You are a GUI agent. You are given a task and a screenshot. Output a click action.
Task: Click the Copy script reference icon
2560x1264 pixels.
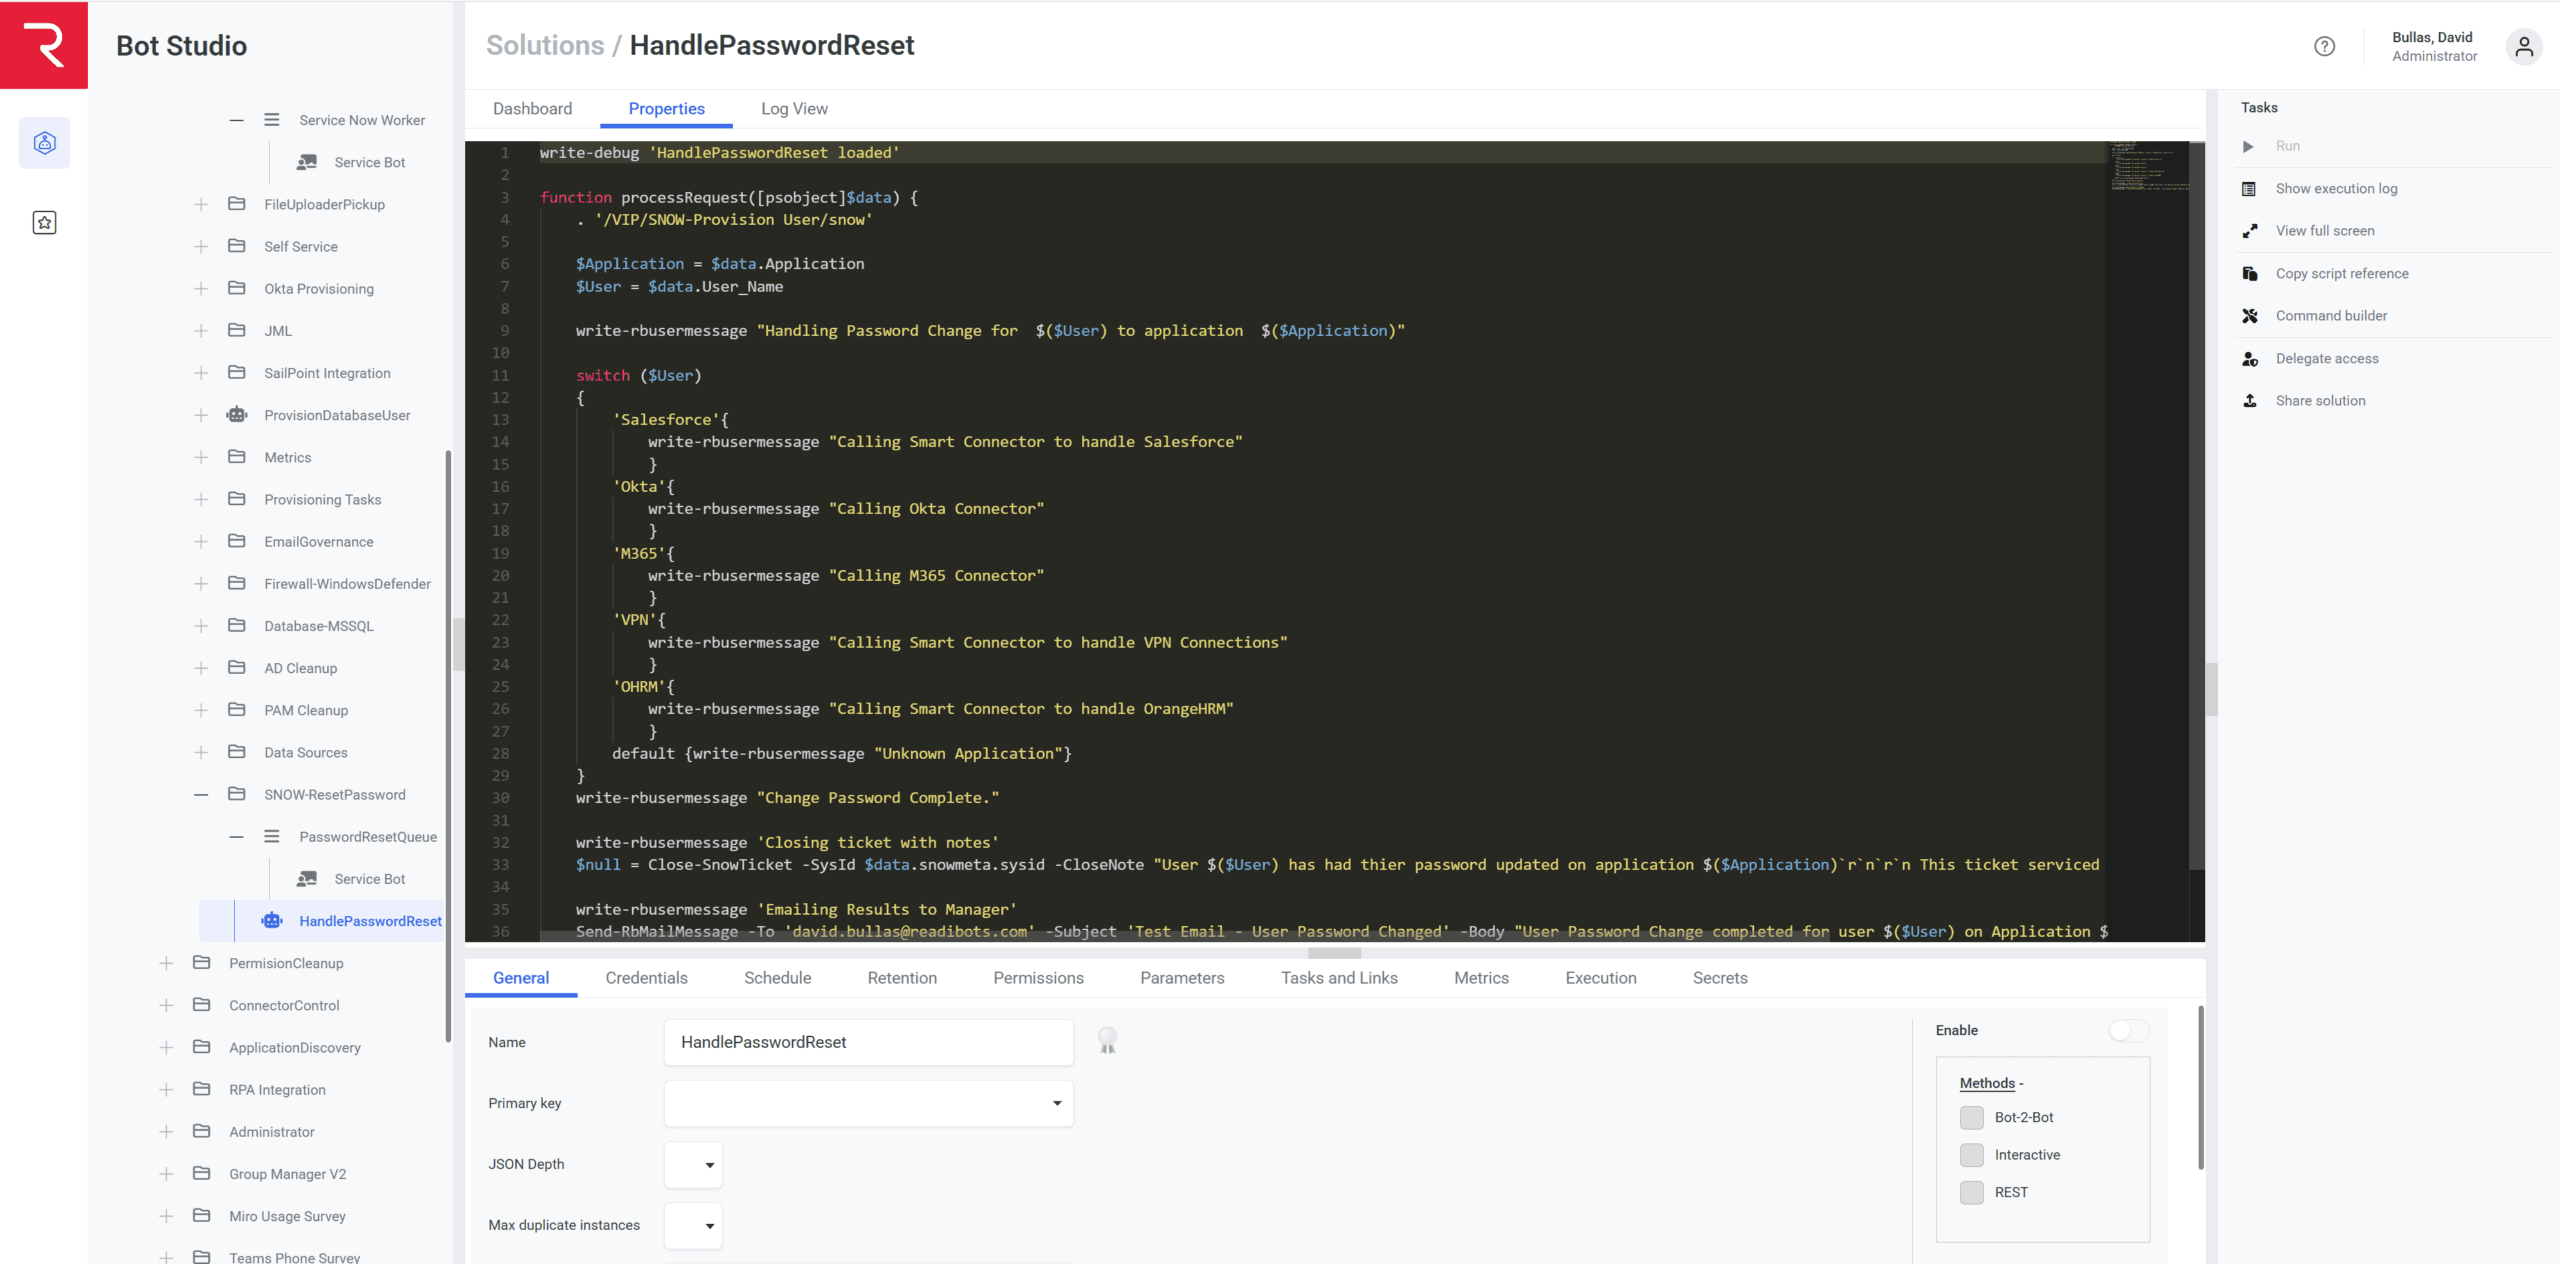pos(2250,273)
